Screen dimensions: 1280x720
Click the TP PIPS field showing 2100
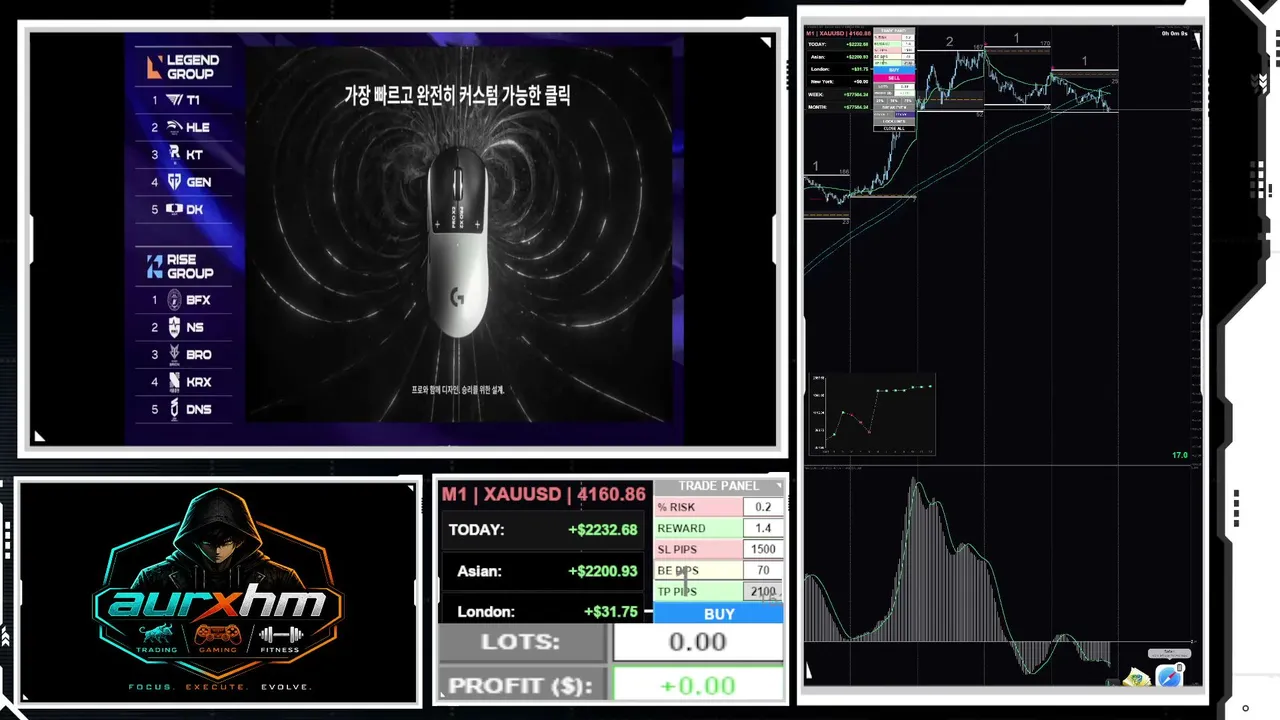coord(763,591)
